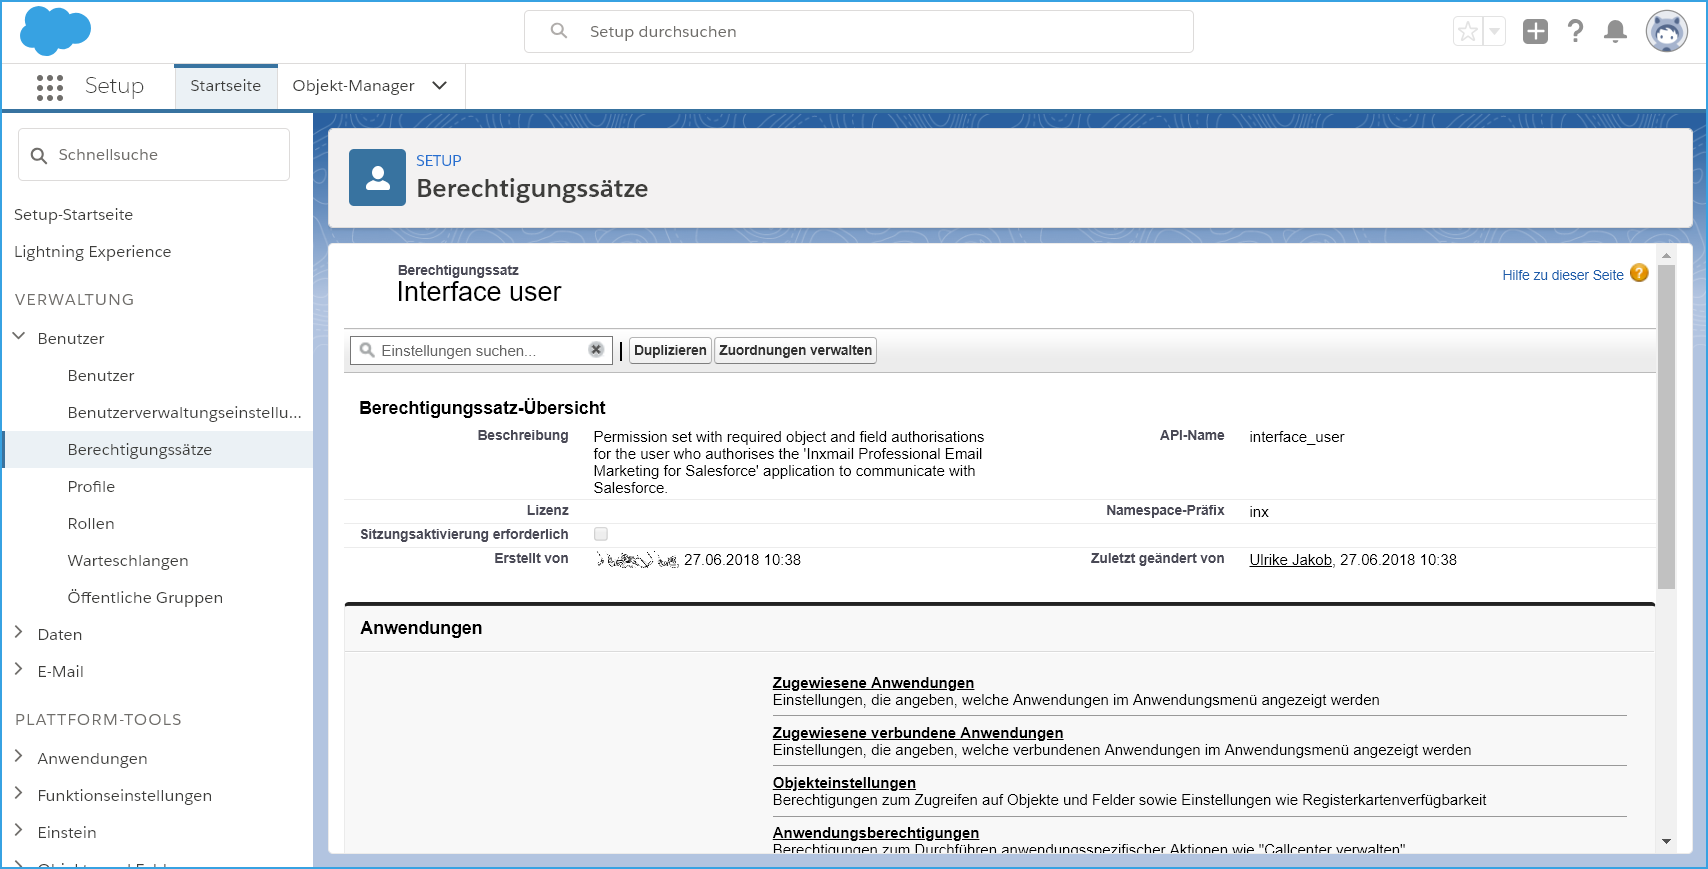
Task: Clear the Einstellungen suchen search field
Action: pyautogui.click(x=596, y=350)
